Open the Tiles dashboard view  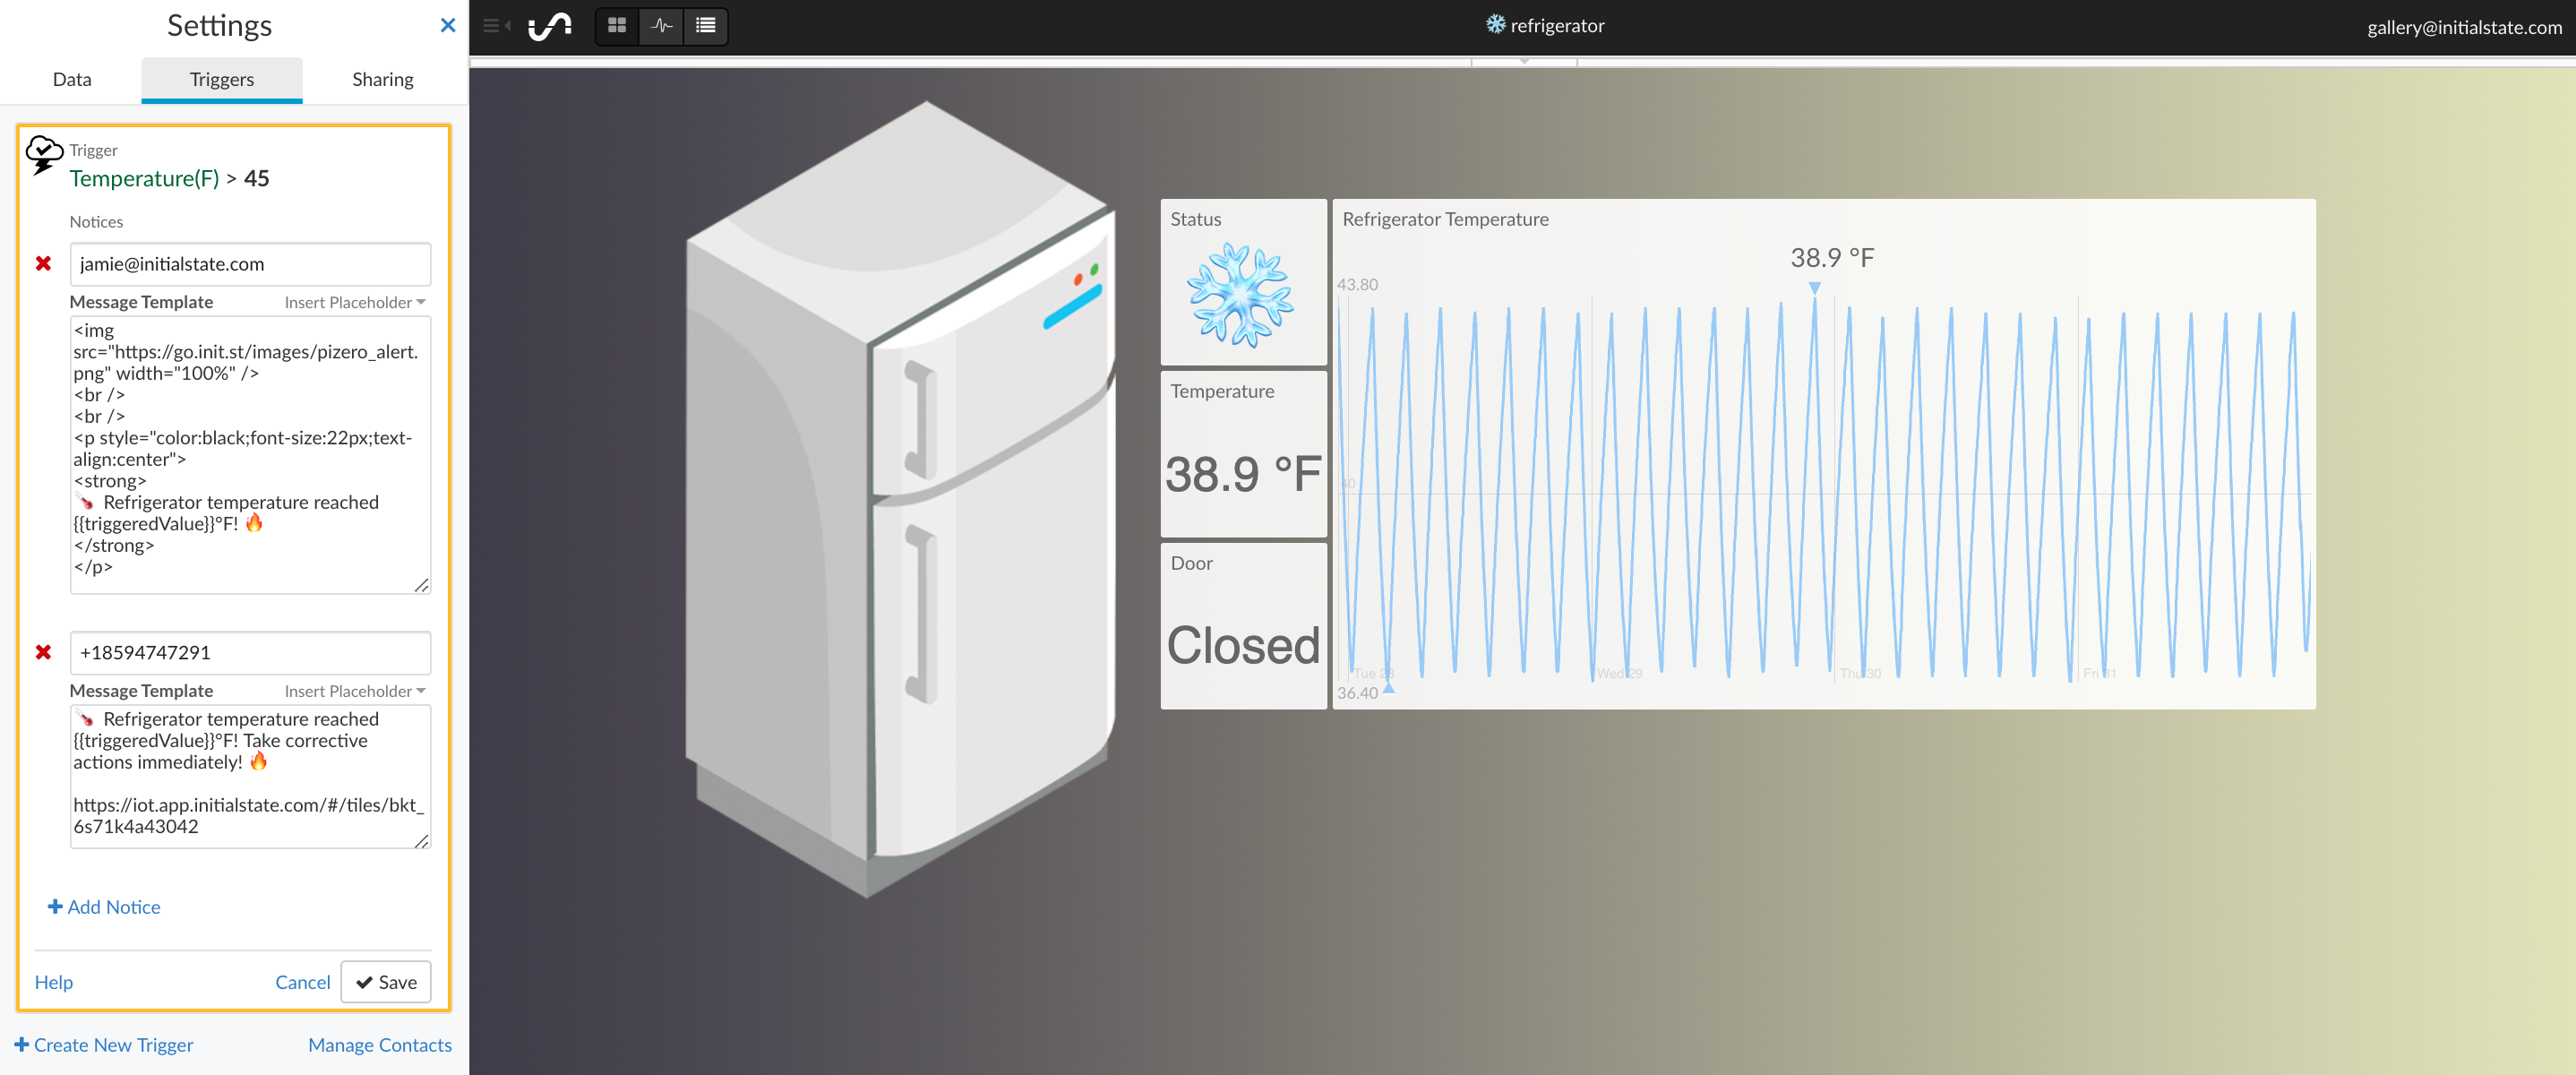point(617,26)
